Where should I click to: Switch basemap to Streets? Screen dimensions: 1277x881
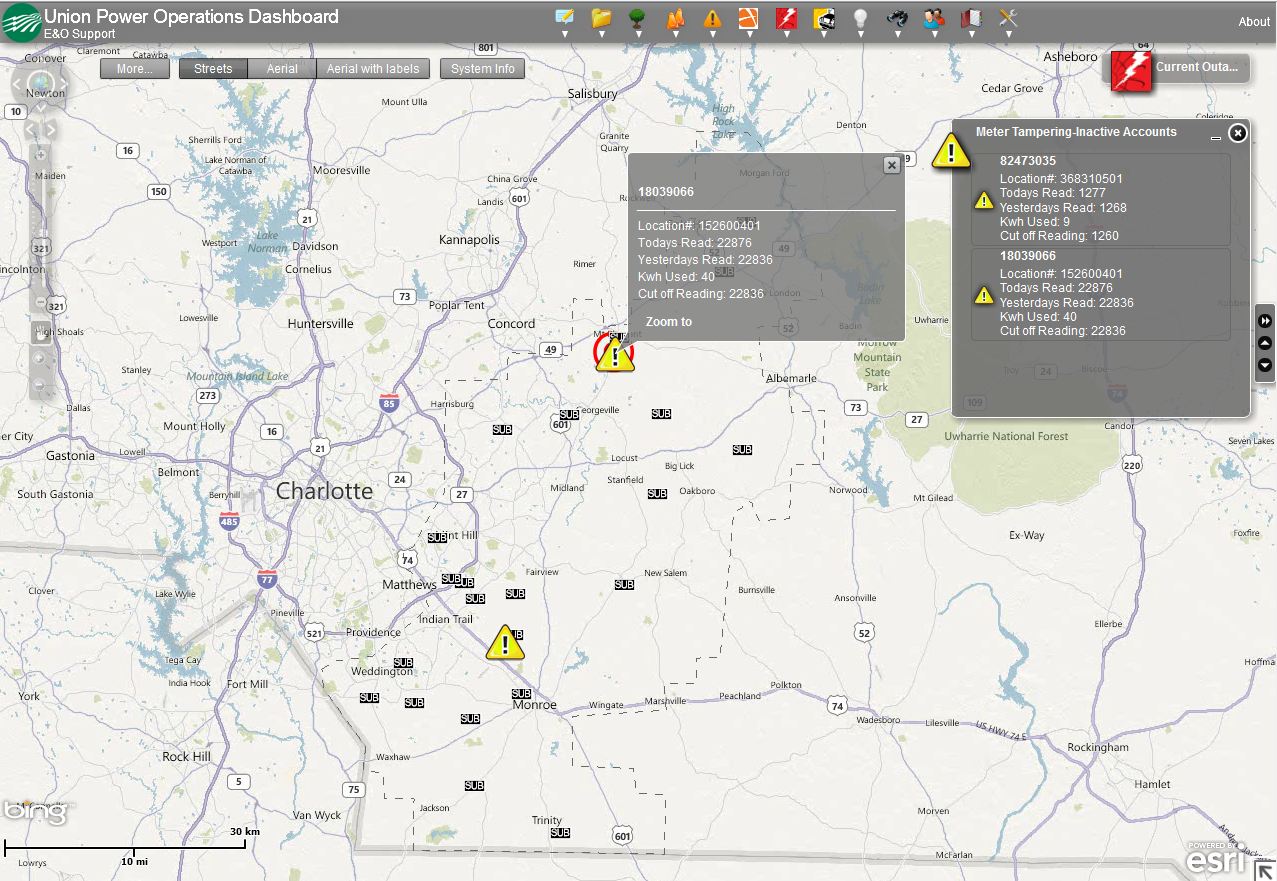point(213,69)
